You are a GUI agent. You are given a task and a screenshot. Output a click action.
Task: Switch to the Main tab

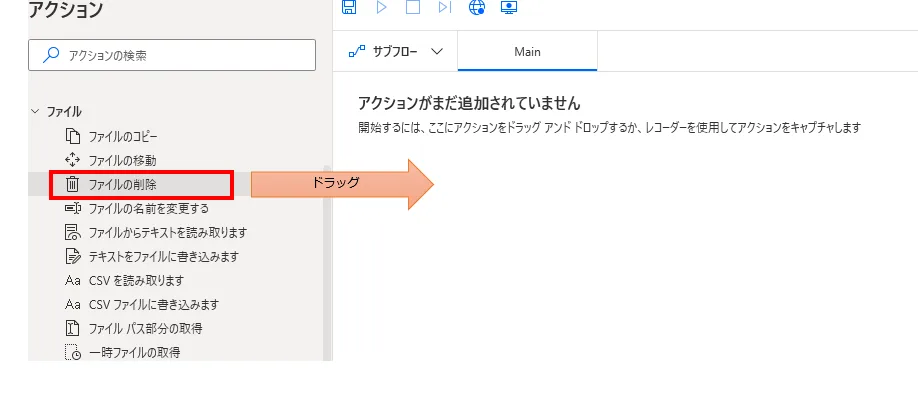pos(527,52)
